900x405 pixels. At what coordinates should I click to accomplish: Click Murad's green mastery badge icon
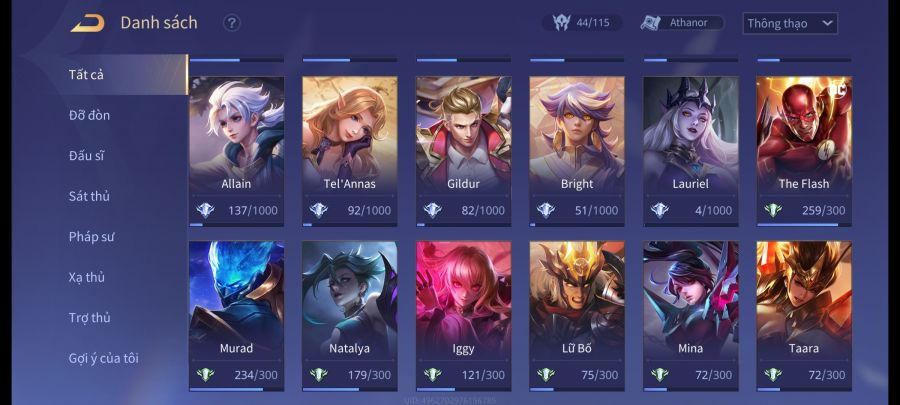pyautogui.click(x=205, y=375)
